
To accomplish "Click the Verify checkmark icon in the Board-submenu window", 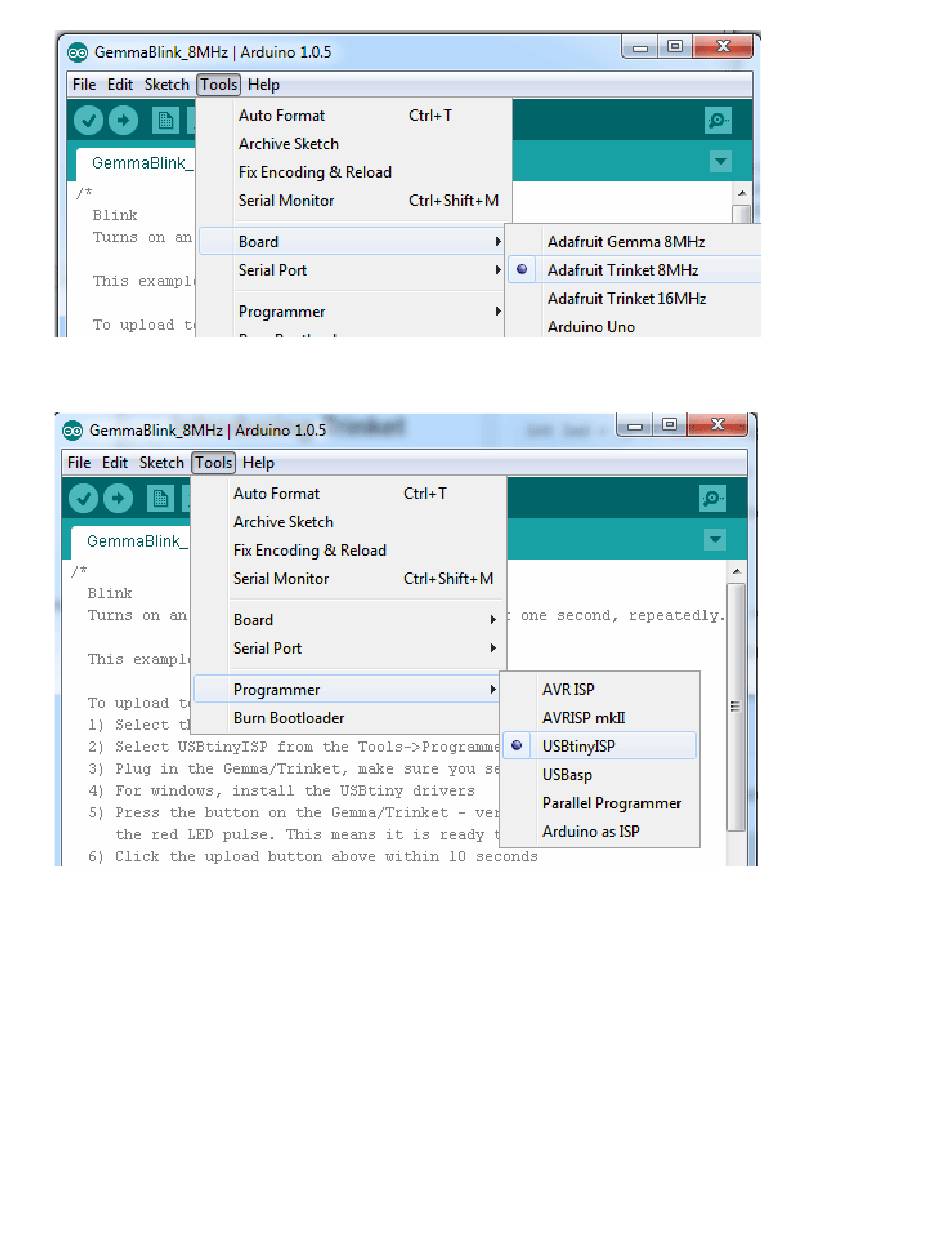I will [x=89, y=121].
